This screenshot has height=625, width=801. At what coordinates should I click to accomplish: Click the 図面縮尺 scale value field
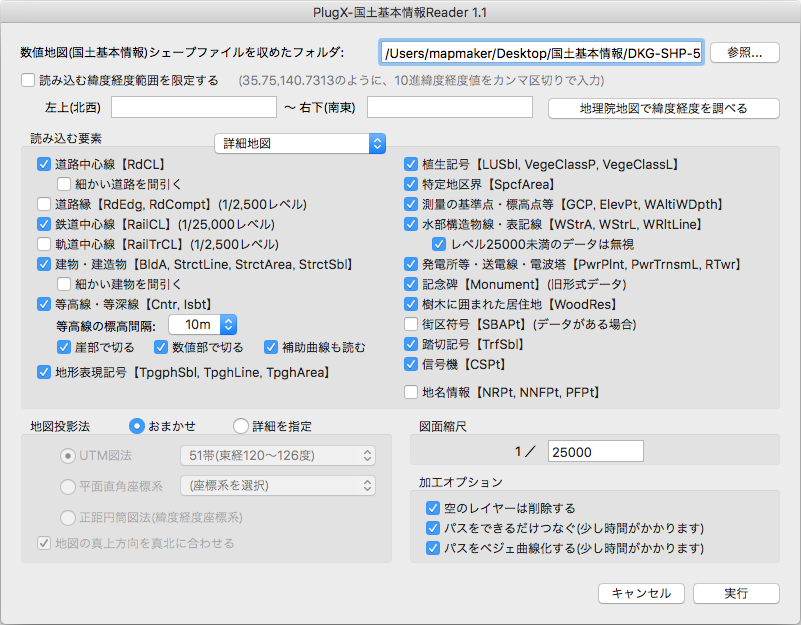point(597,450)
